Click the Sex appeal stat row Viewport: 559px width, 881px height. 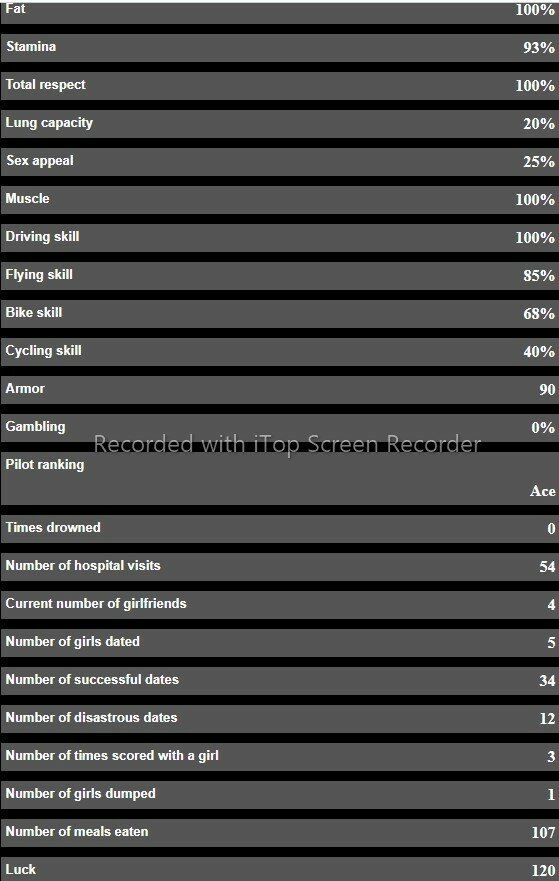(x=279, y=162)
